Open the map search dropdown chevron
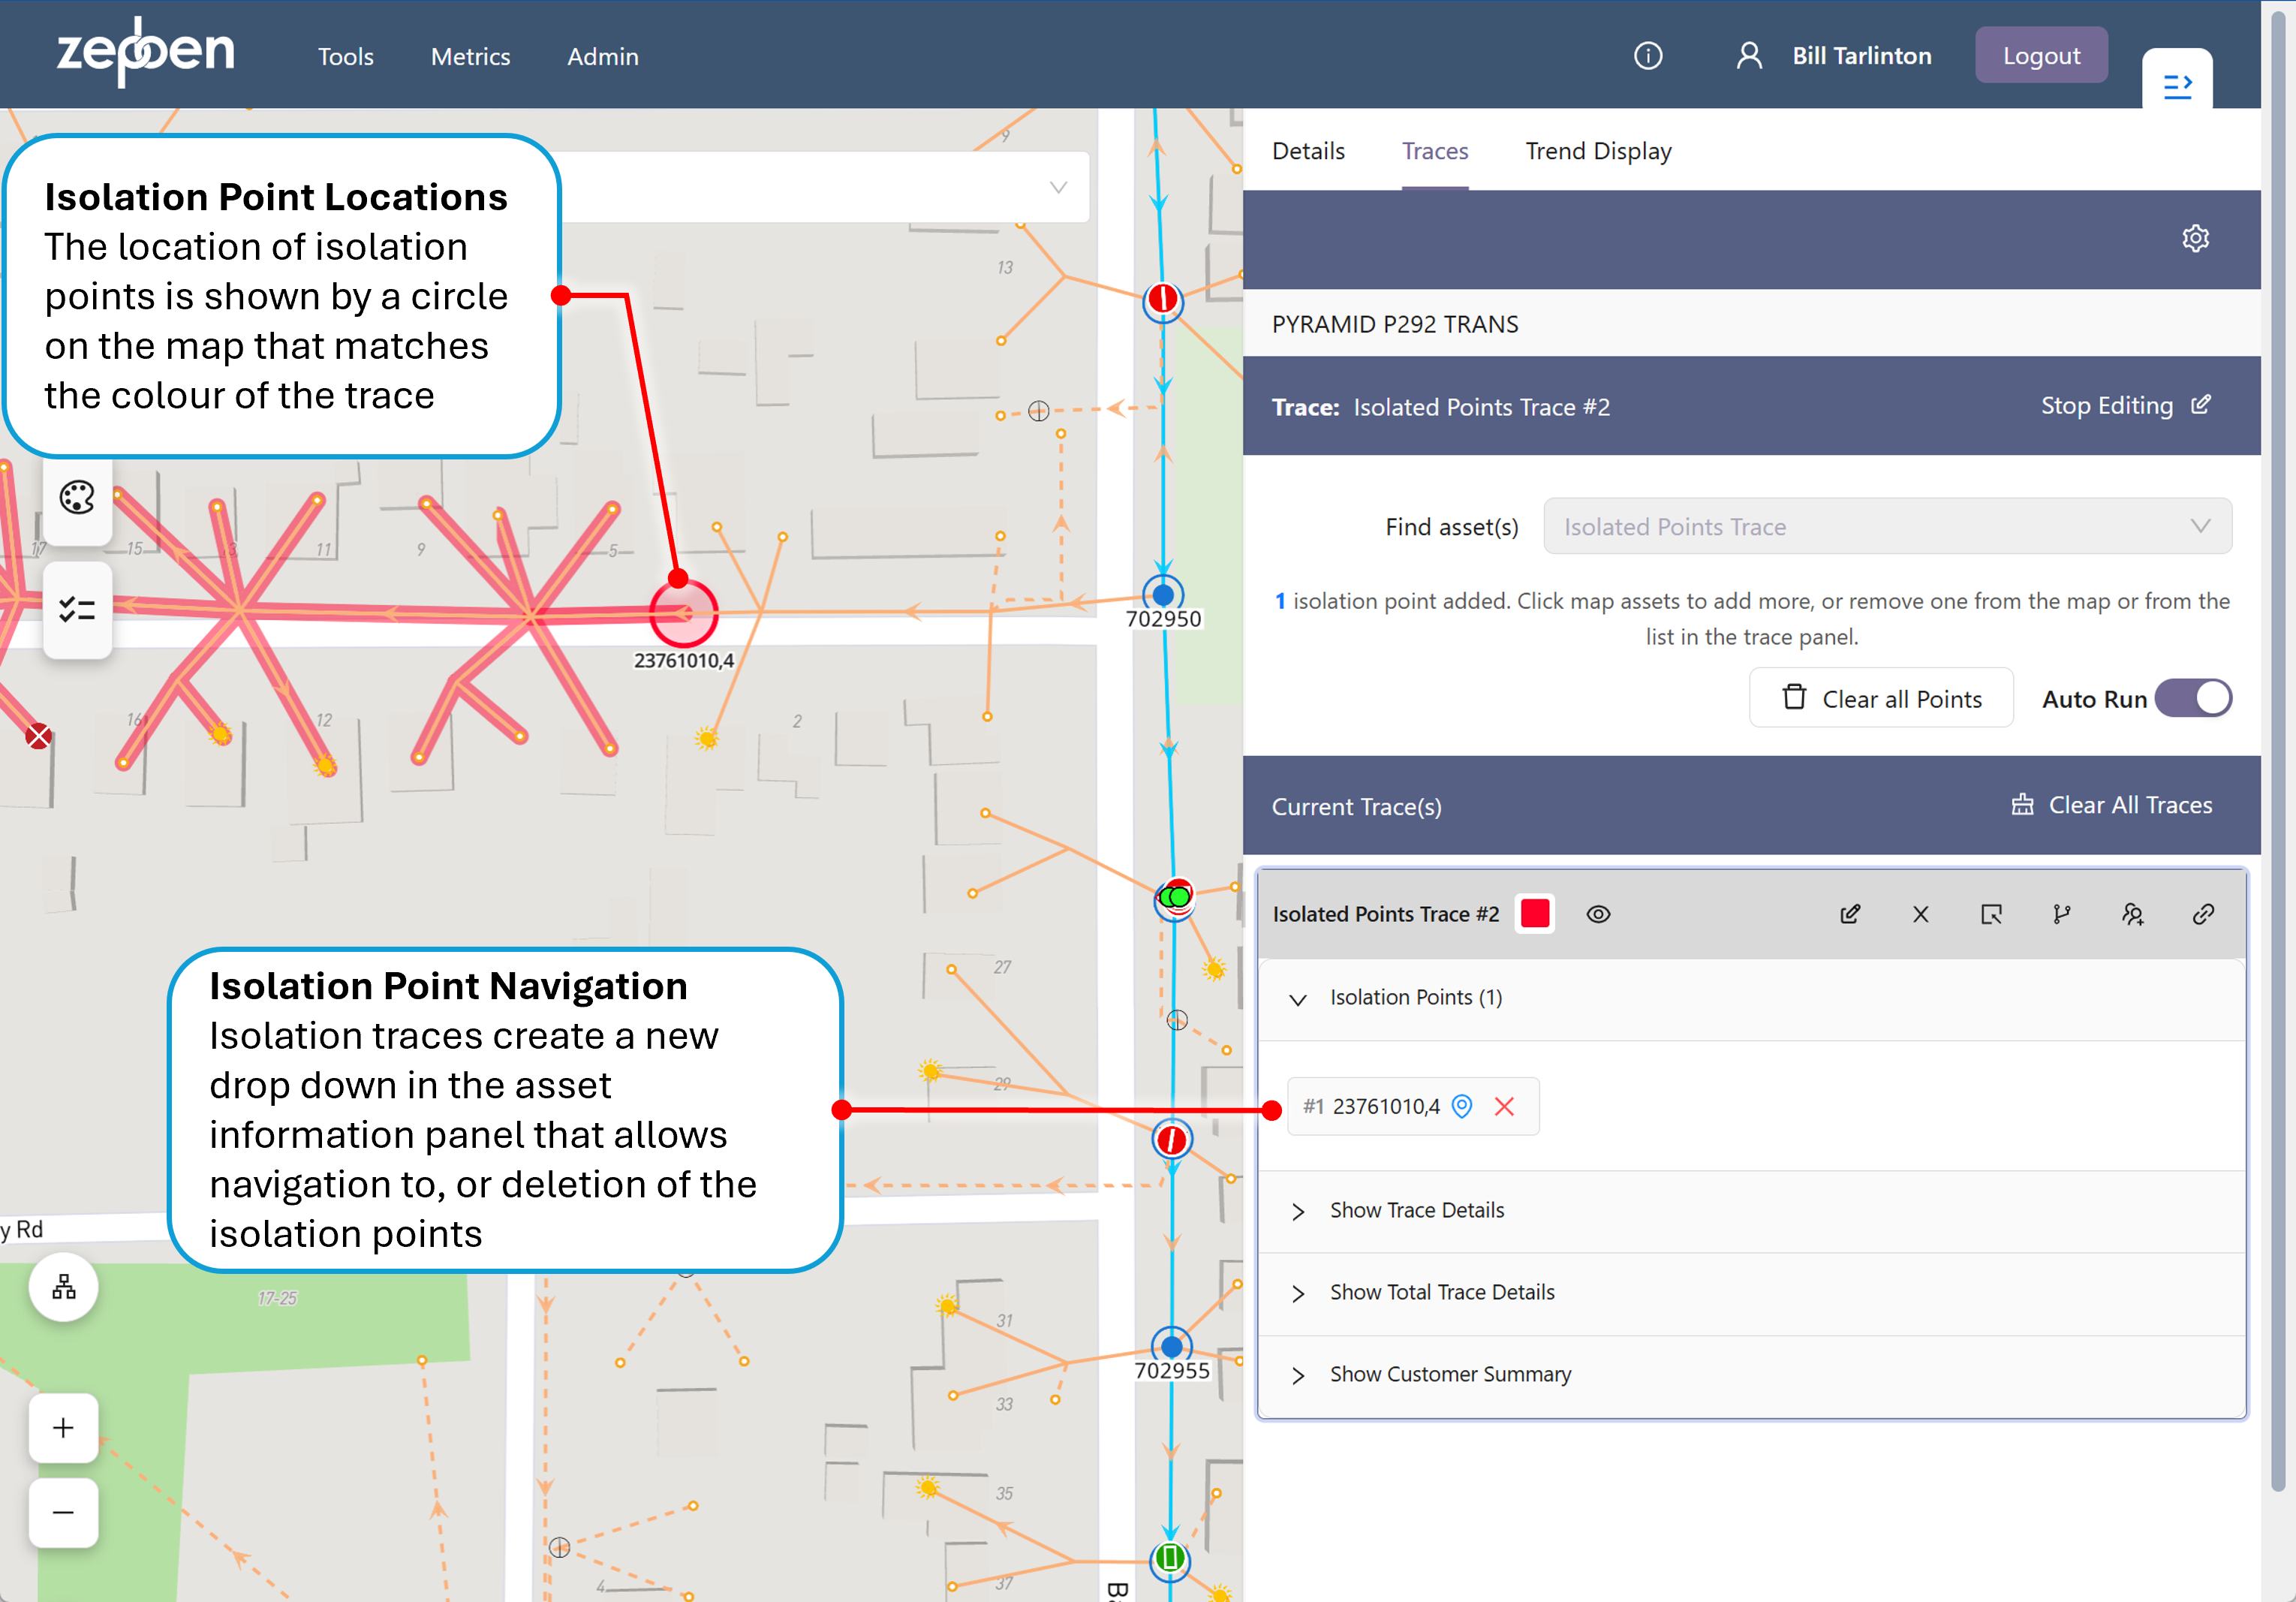Image resolution: width=2296 pixels, height=1602 pixels. pyautogui.click(x=1058, y=187)
